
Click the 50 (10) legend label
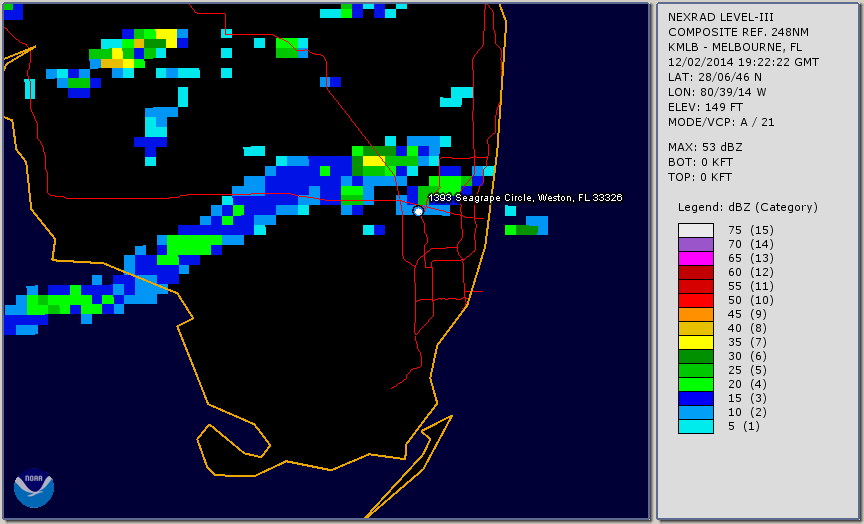coord(750,300)
